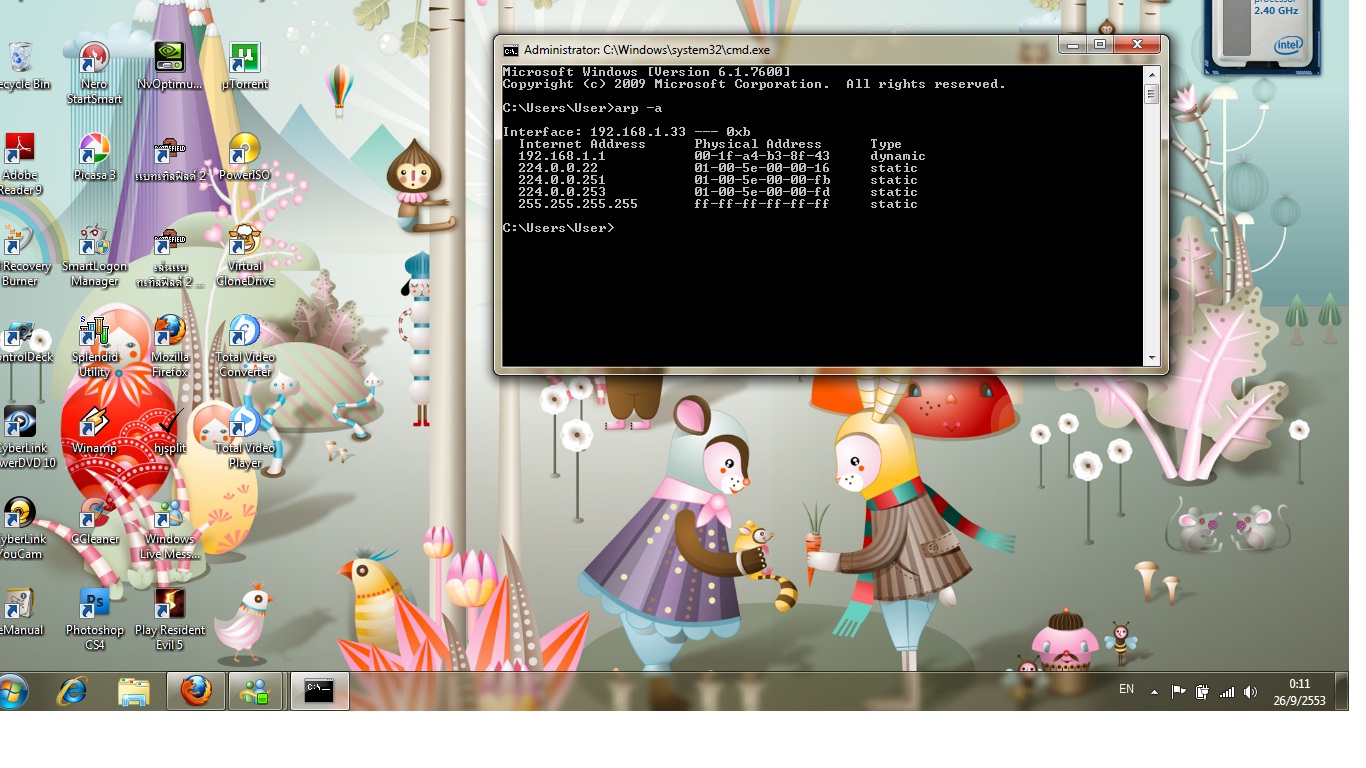Click the Play Resident Evil 5 shortcut
The image size is (1366, 768).
(170, 619)
